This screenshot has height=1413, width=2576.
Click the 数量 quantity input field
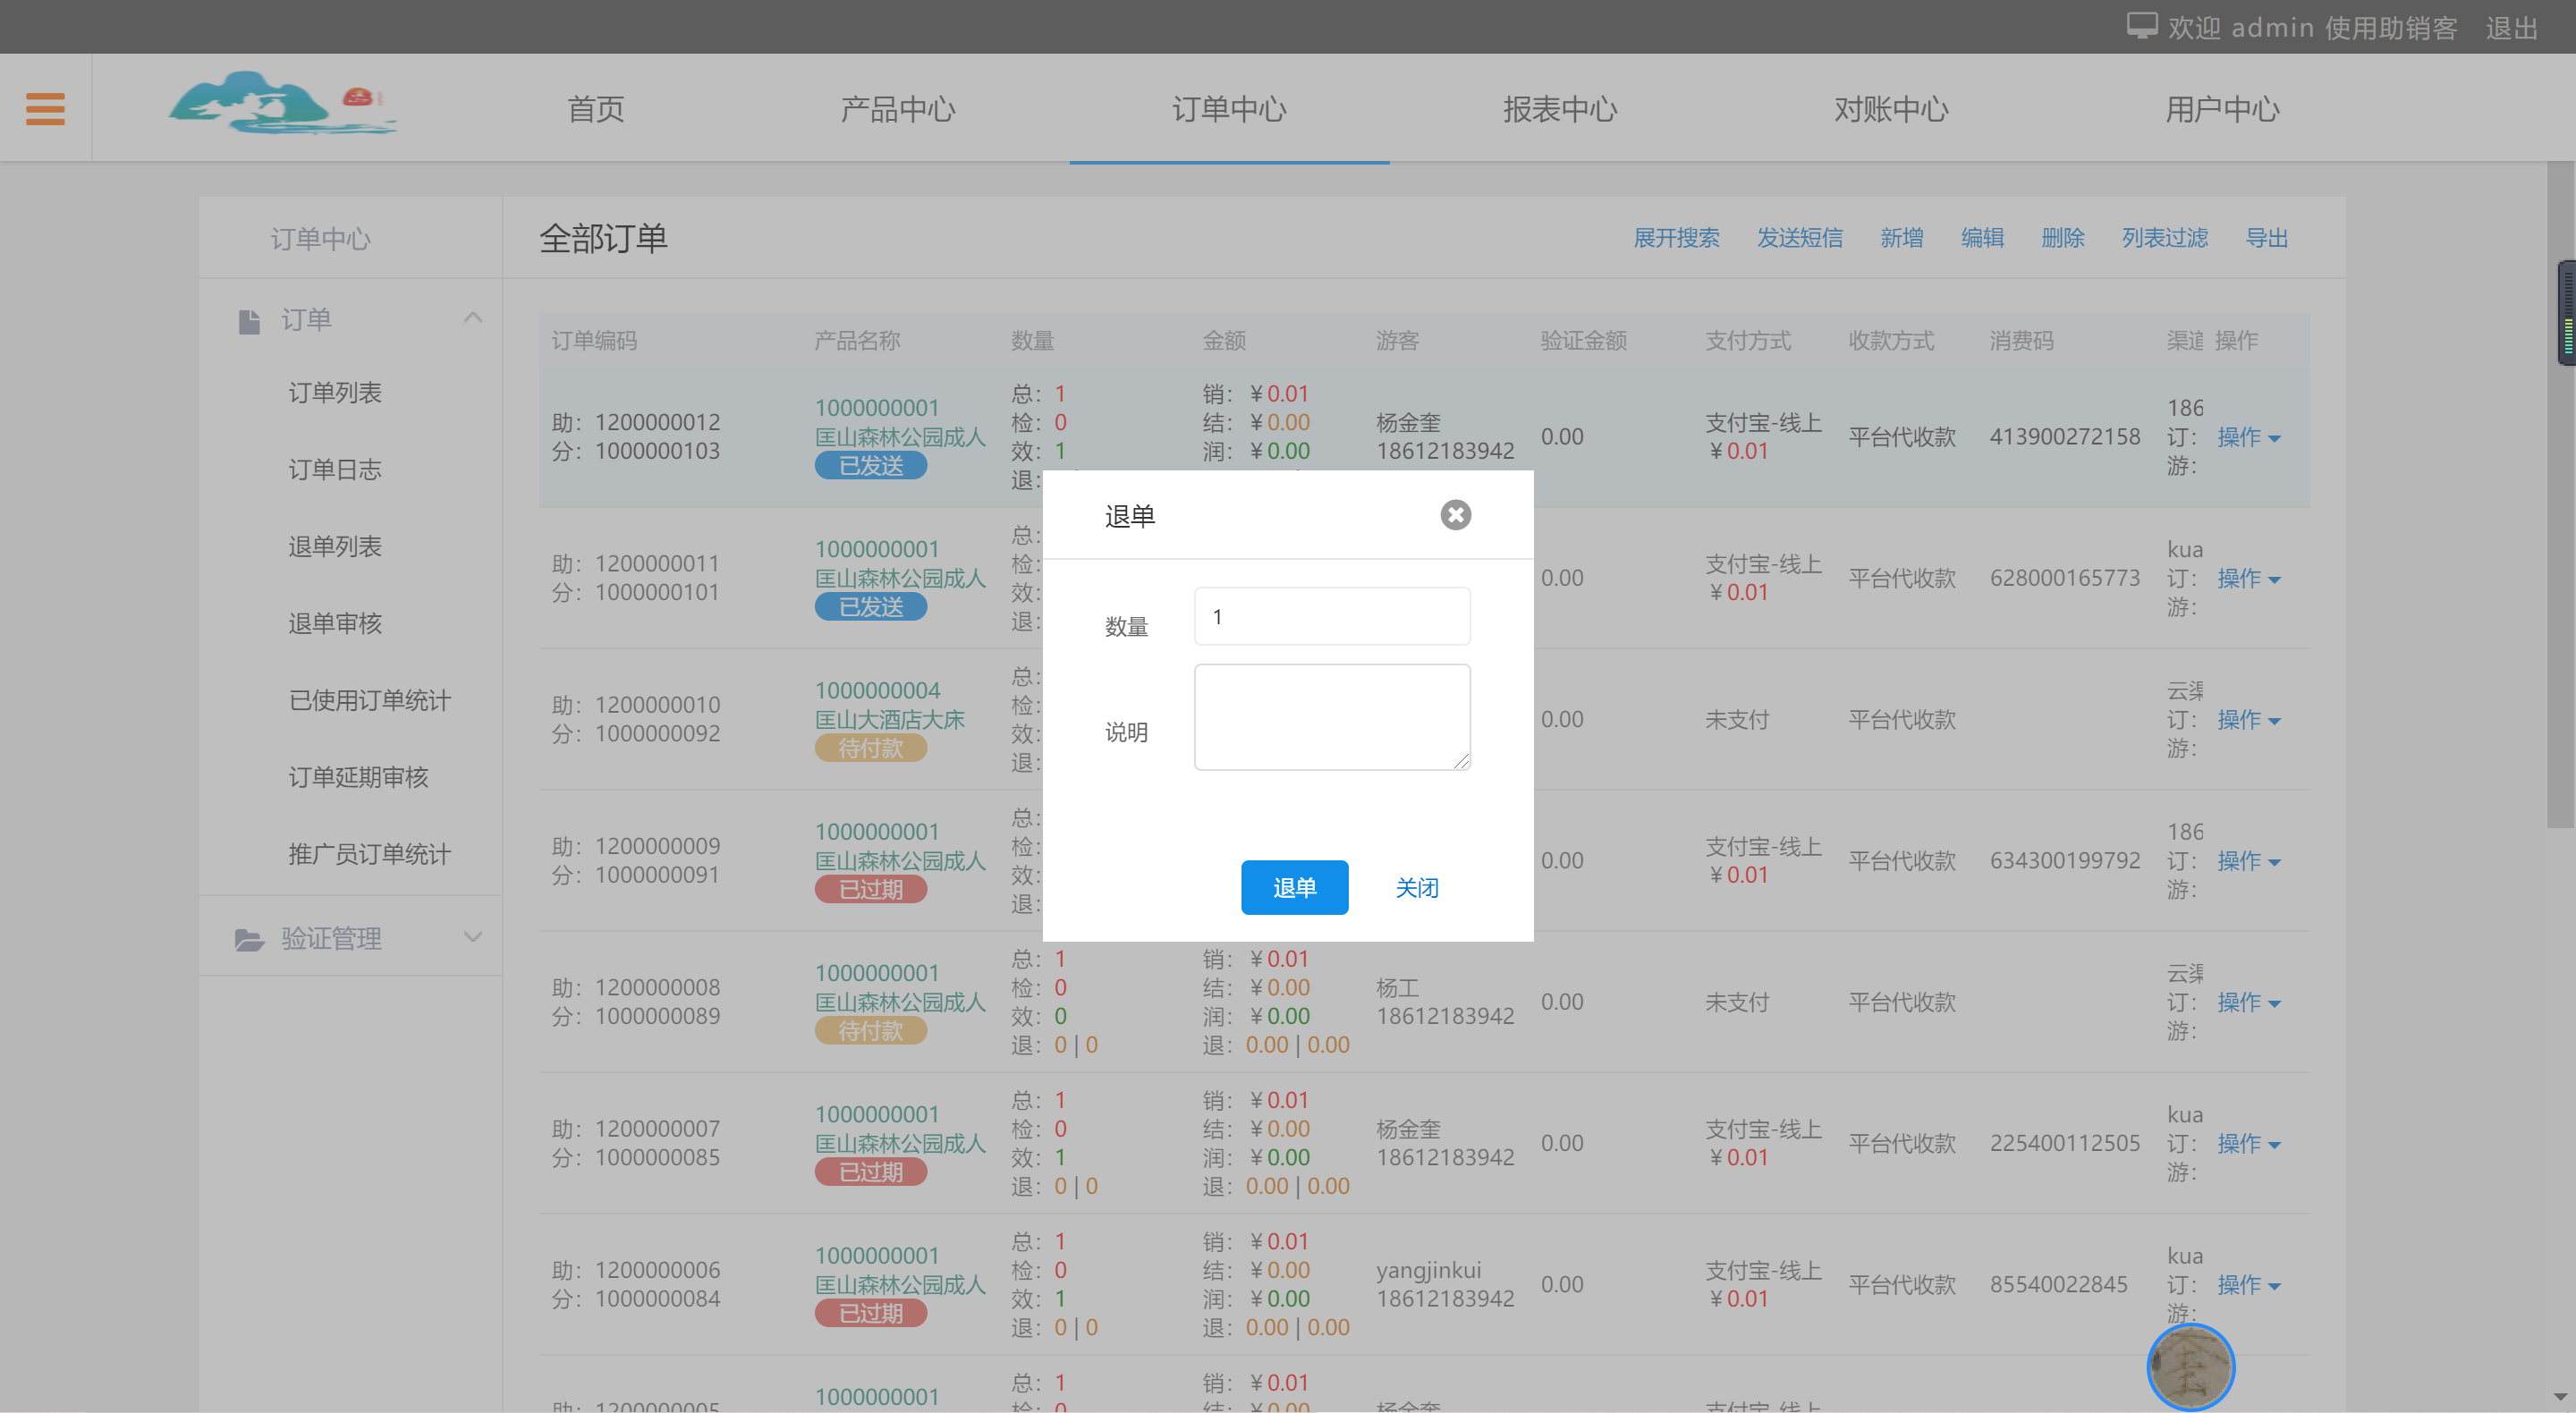[x=1331, y=616]
